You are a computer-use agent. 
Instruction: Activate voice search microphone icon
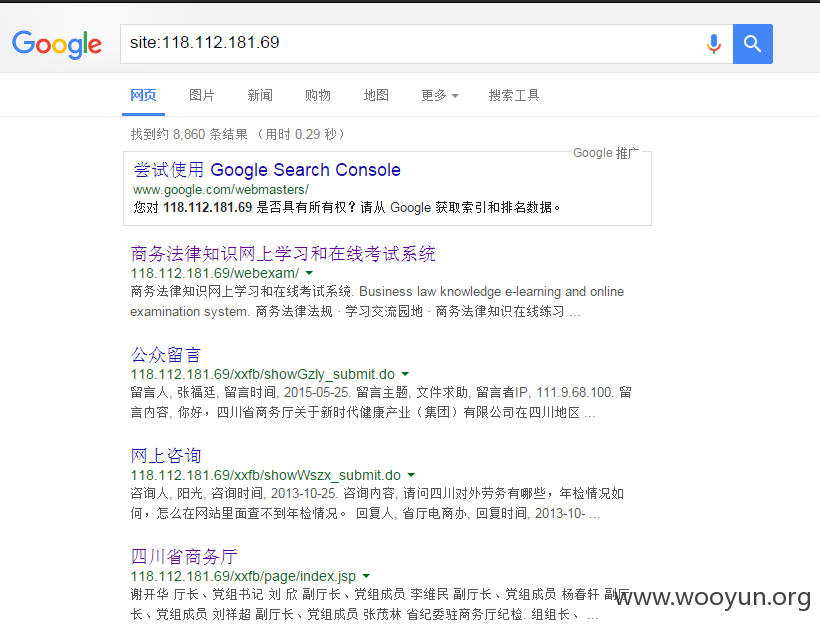[x=713, y=44]
